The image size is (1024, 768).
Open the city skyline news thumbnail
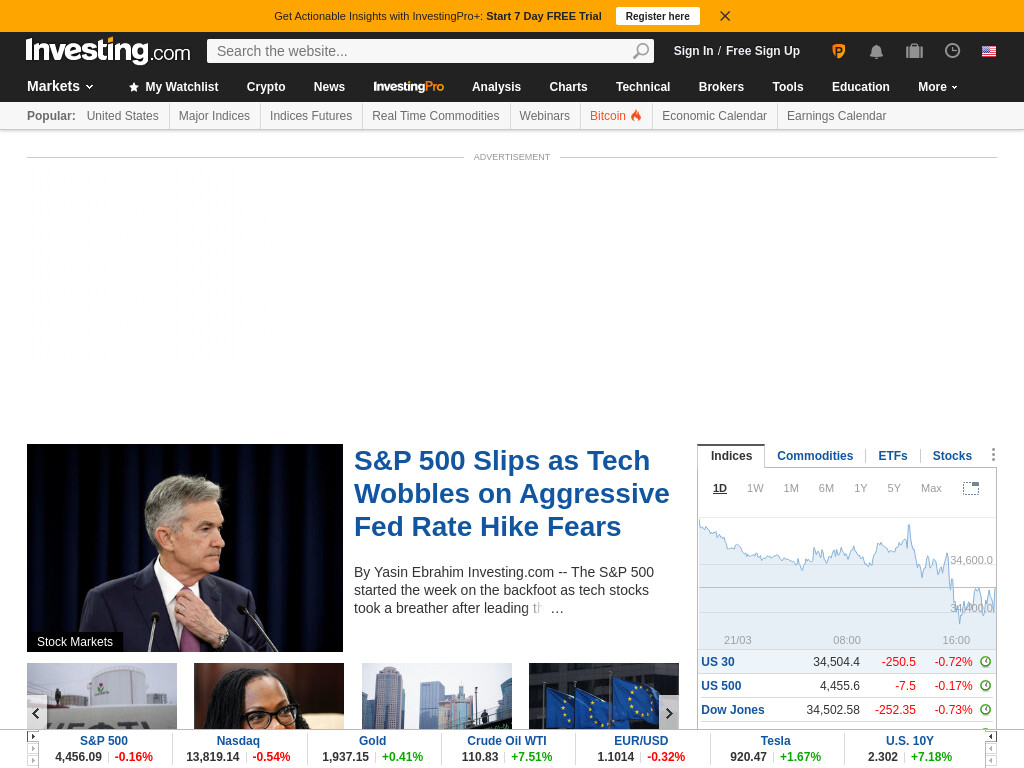pos(437,696)
